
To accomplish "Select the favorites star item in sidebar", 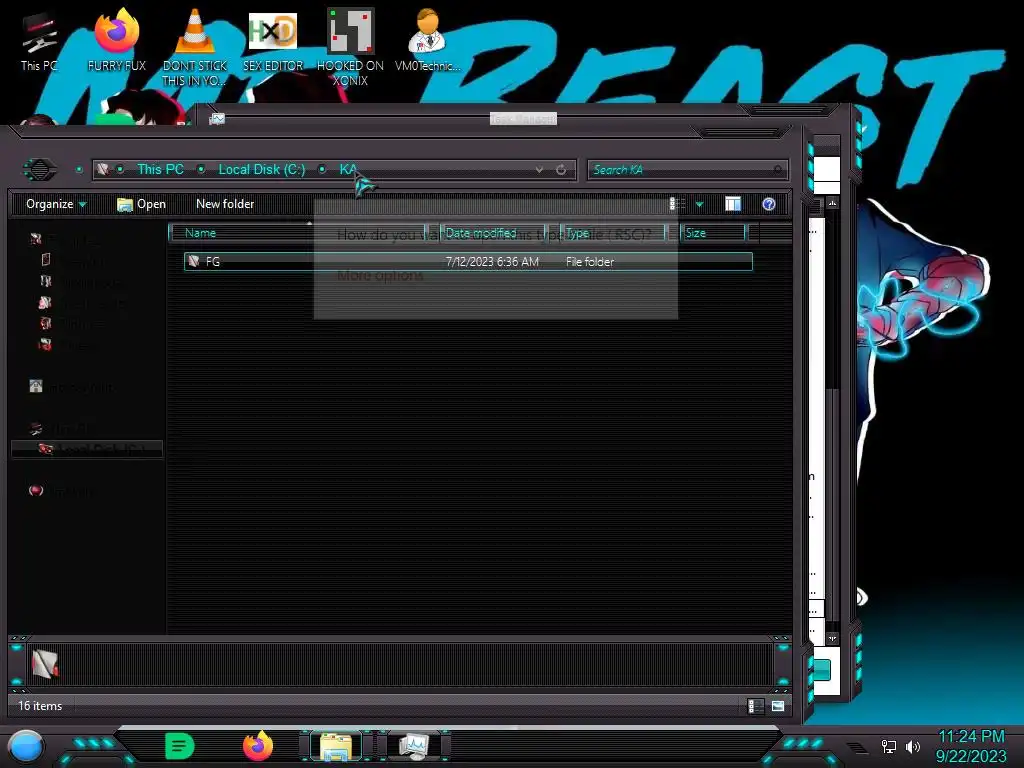I will pos(37,239).
